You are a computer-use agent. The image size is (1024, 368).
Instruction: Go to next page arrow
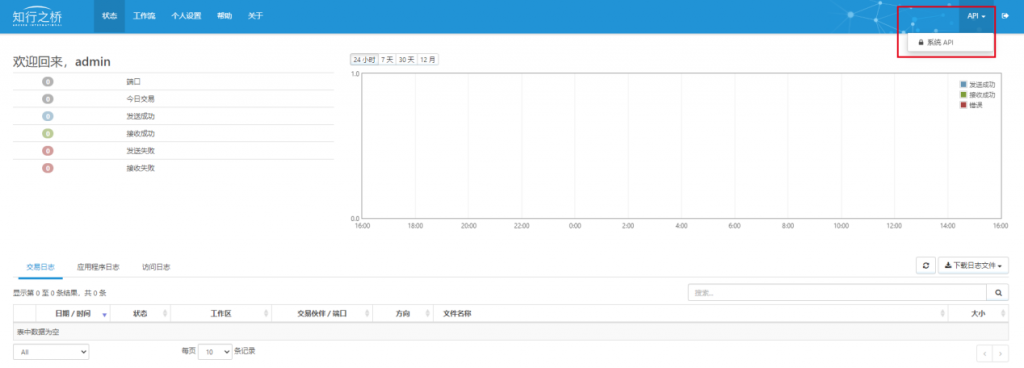pyautogui.click(x=1000, y=354)
